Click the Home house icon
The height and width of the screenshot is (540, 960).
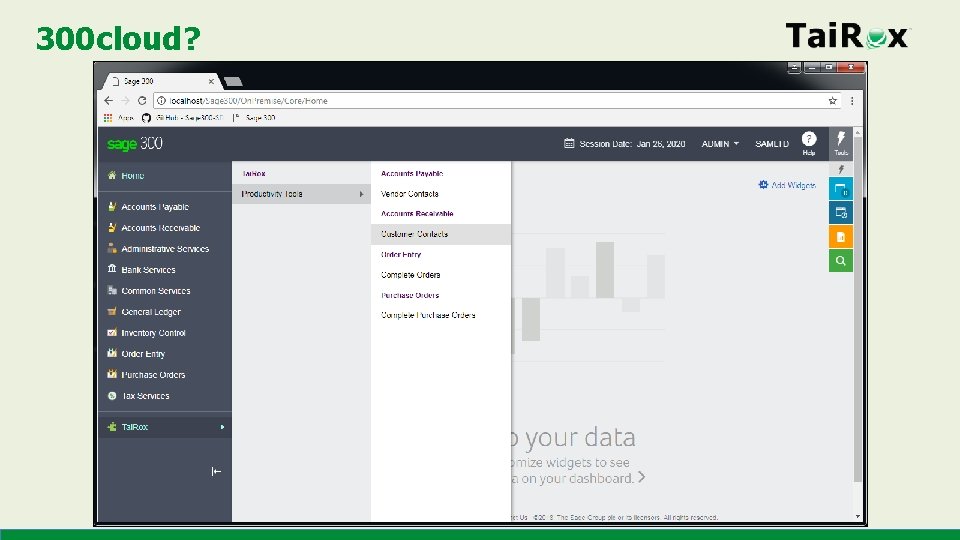click(112, 175)
